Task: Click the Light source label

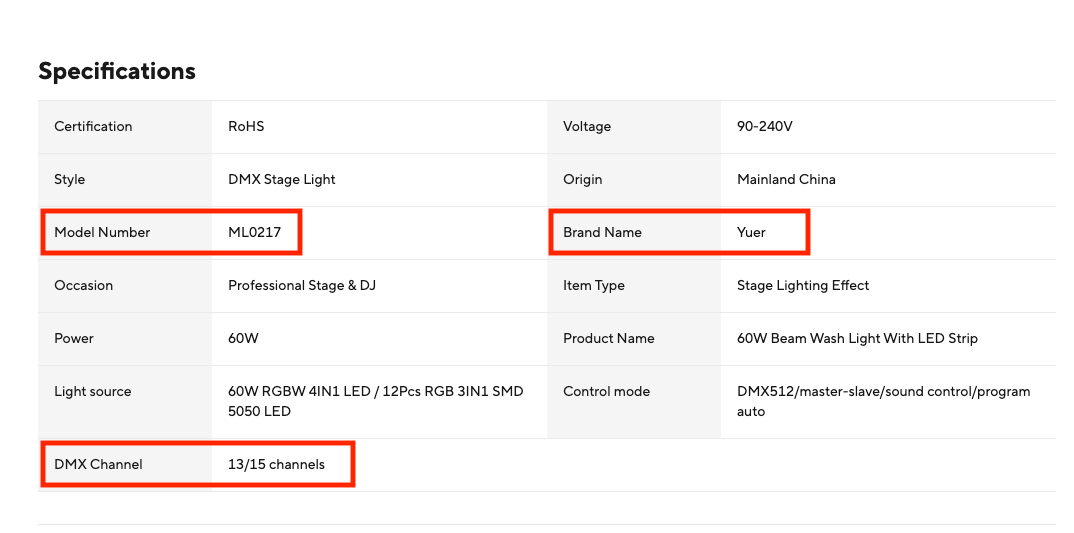Action: [x=93, y=391]
